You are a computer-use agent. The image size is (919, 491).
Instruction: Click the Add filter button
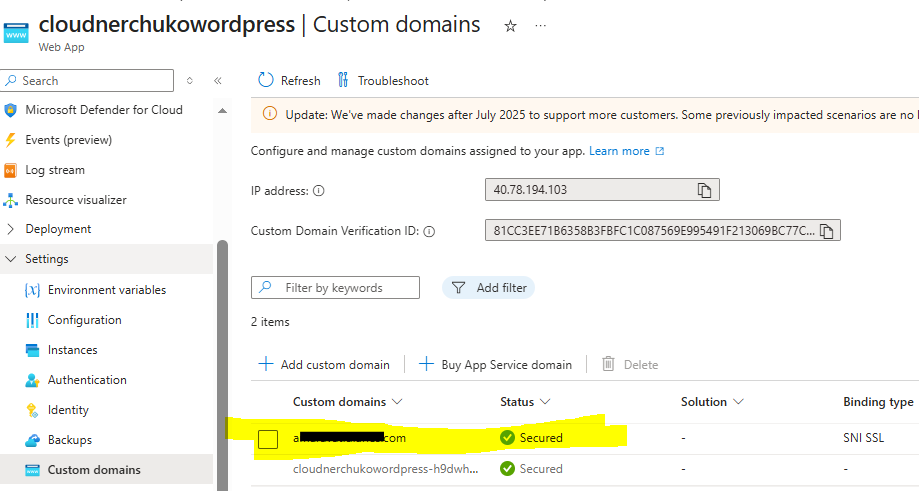point(488,288)
